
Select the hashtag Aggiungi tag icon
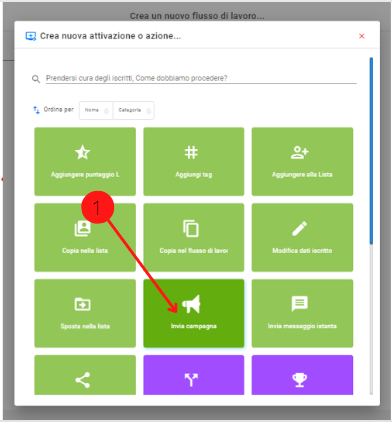tap(191, 153)
